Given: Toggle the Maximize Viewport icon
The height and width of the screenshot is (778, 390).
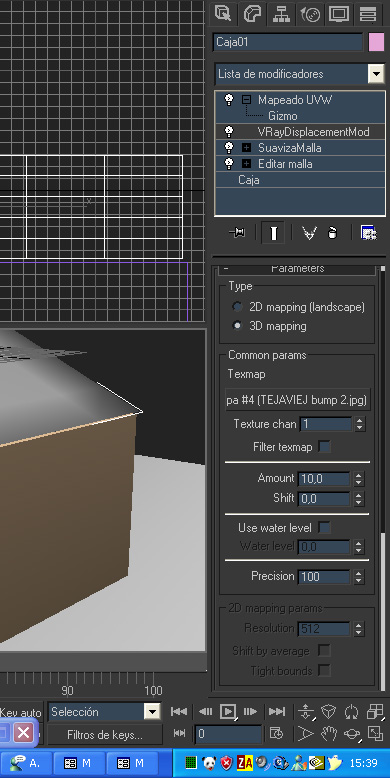Looking at the screenshot, I should pos(375,733).
